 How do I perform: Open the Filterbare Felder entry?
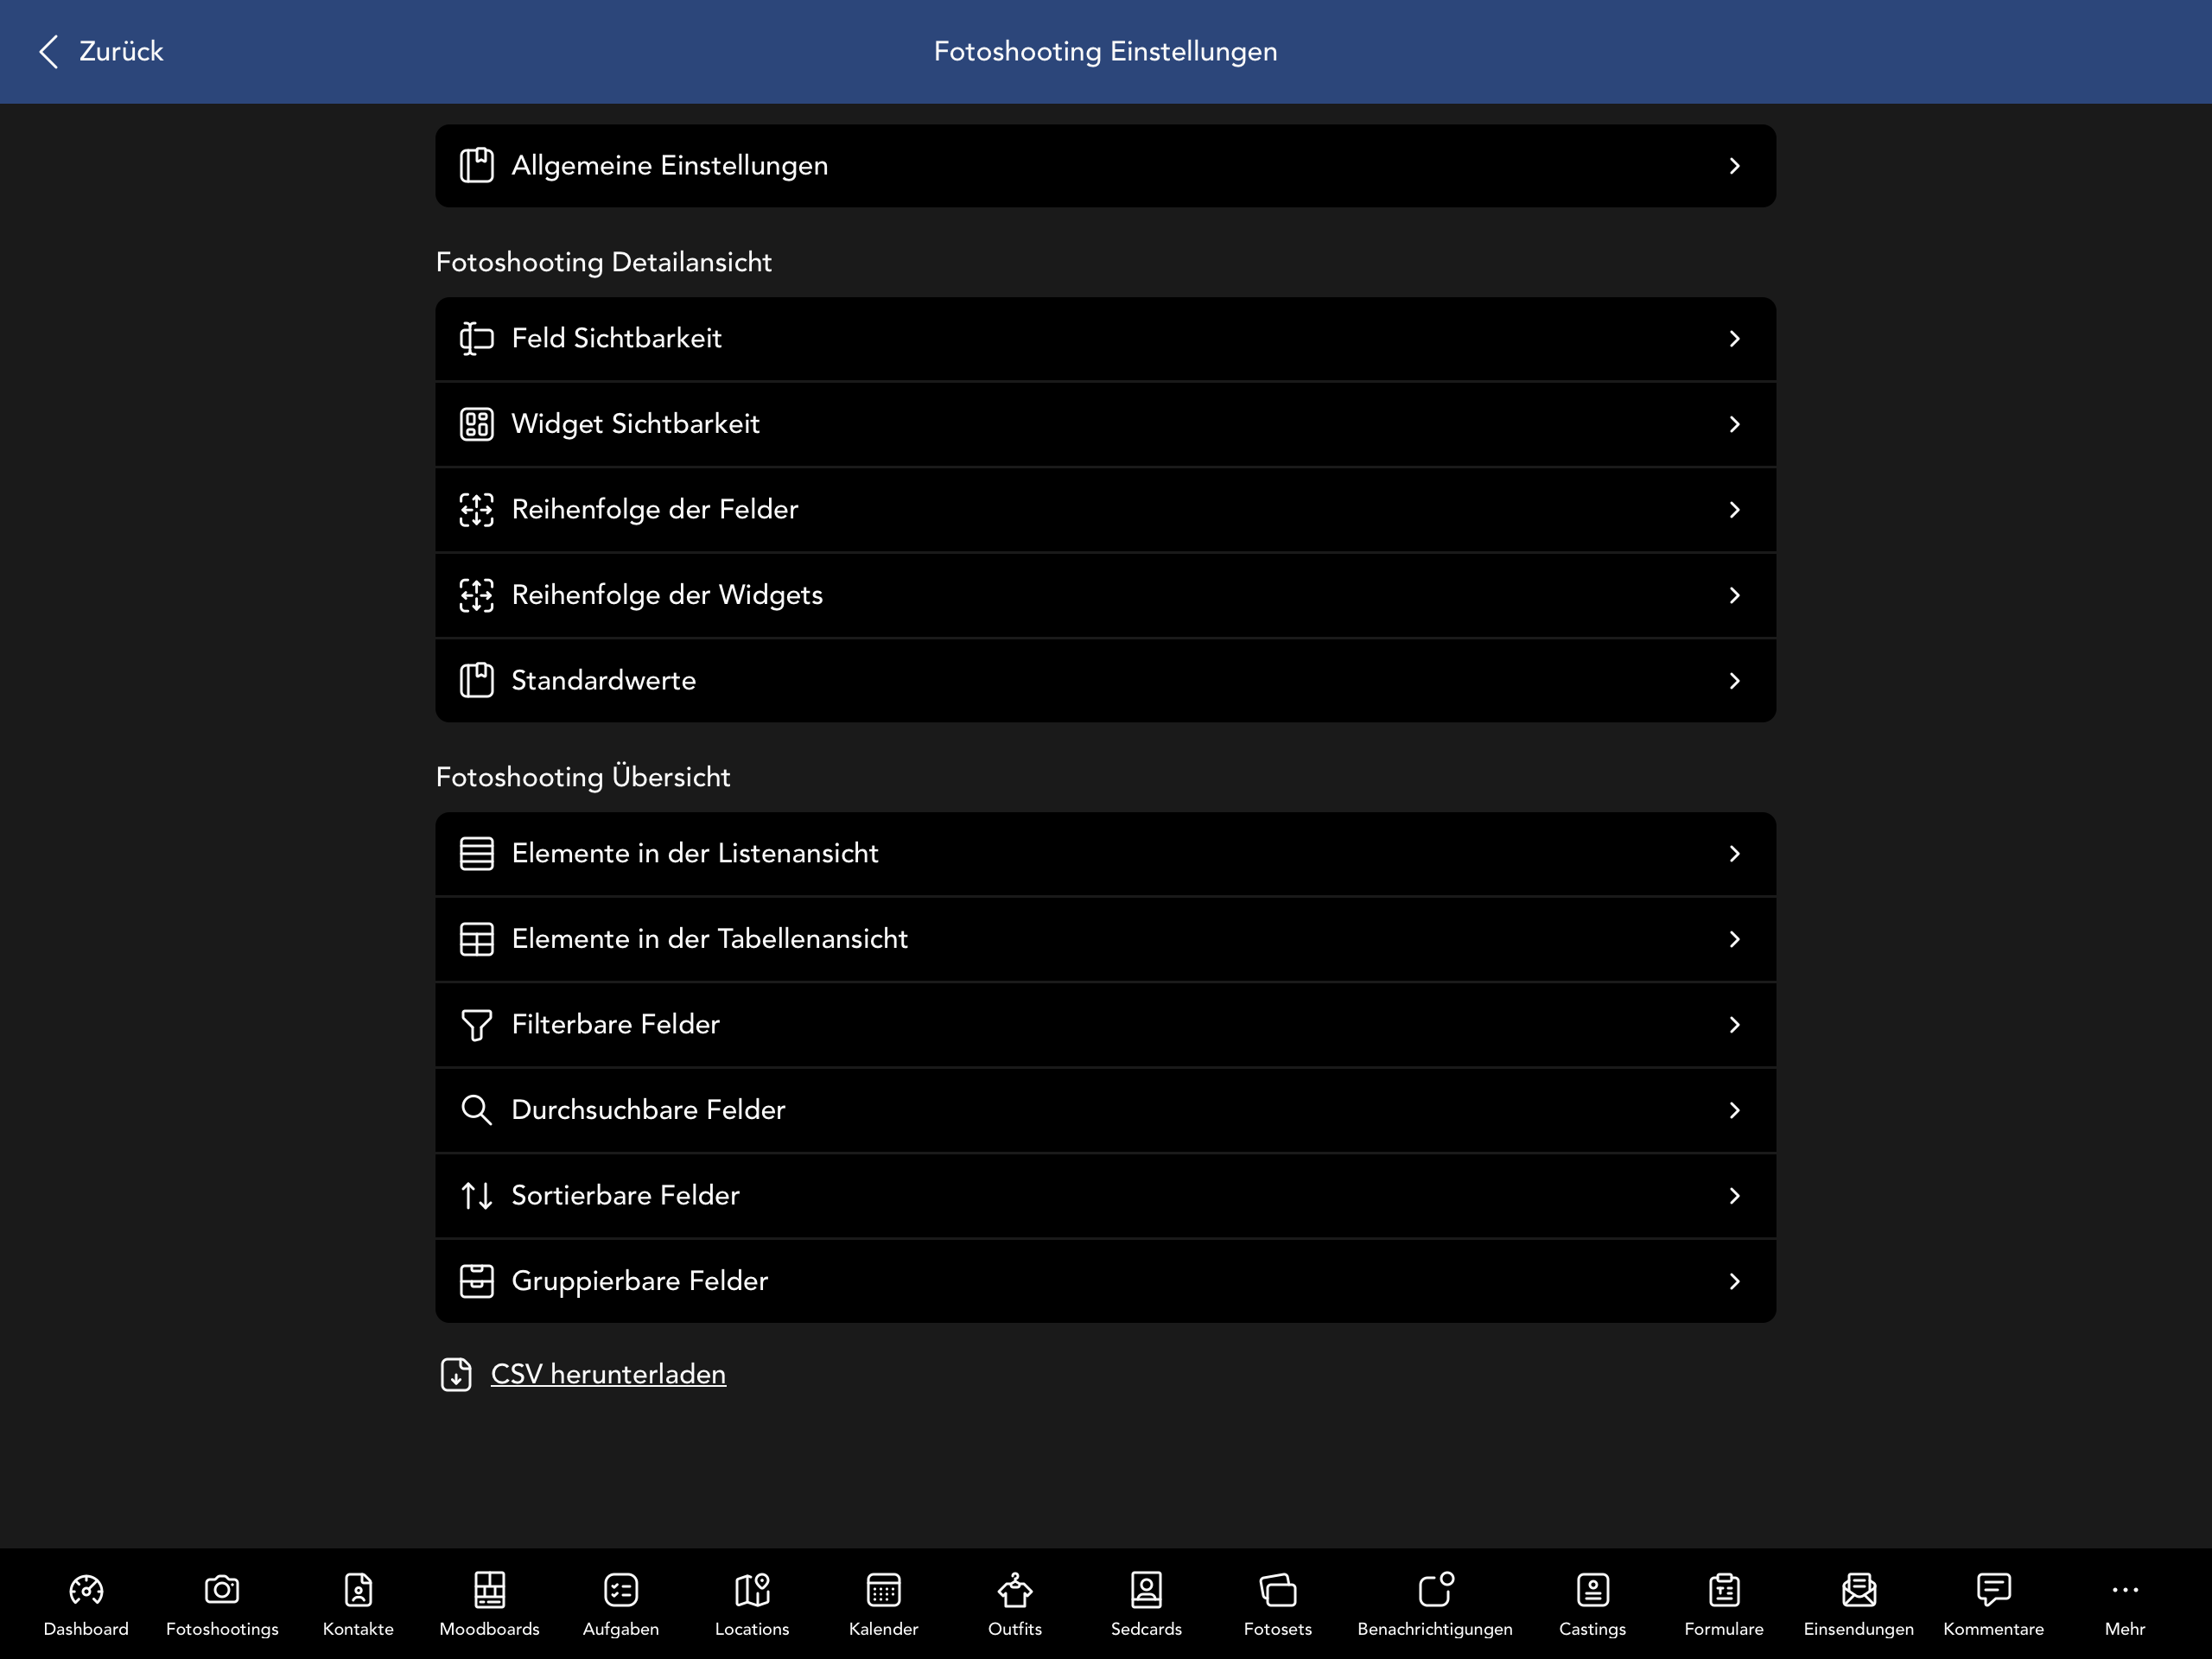(1105, 1024)
